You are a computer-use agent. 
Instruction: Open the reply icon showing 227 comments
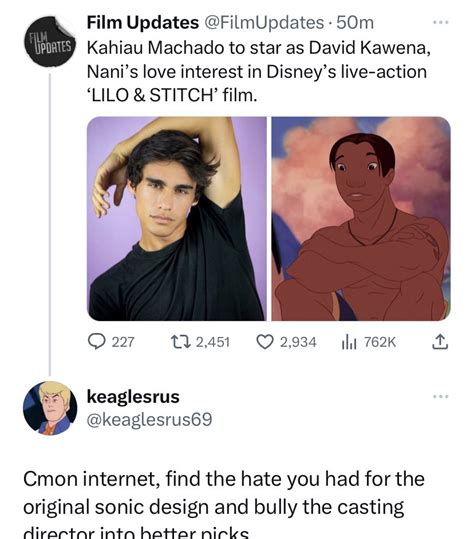coord(96,342)
